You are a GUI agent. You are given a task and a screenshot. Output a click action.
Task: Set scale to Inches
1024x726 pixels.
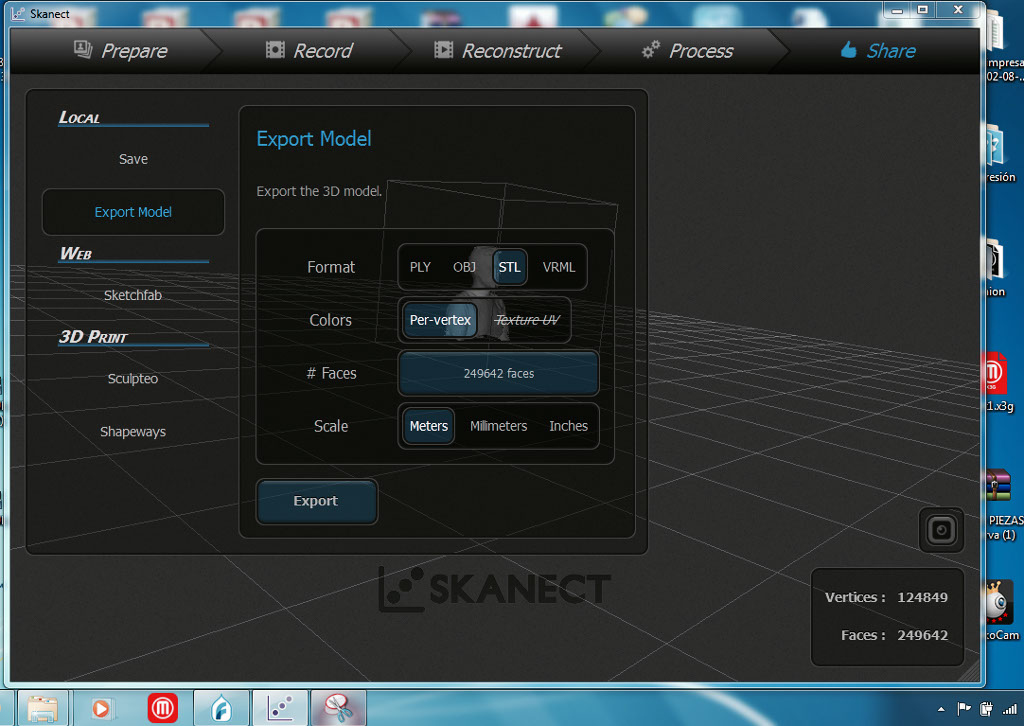(568, 426)
